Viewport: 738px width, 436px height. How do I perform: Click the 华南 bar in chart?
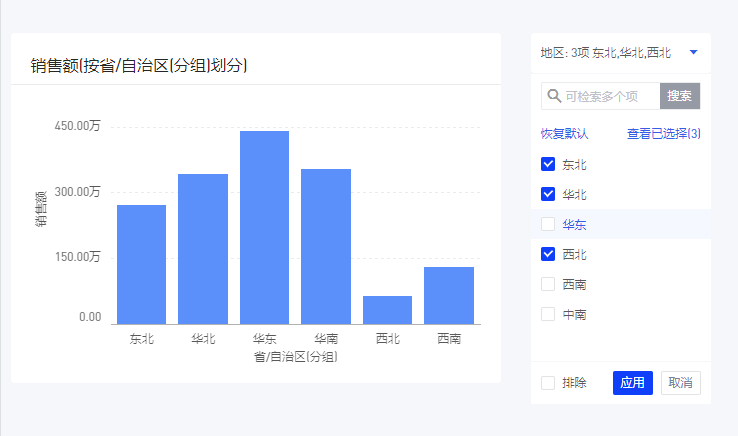click(x=326, y=247)
